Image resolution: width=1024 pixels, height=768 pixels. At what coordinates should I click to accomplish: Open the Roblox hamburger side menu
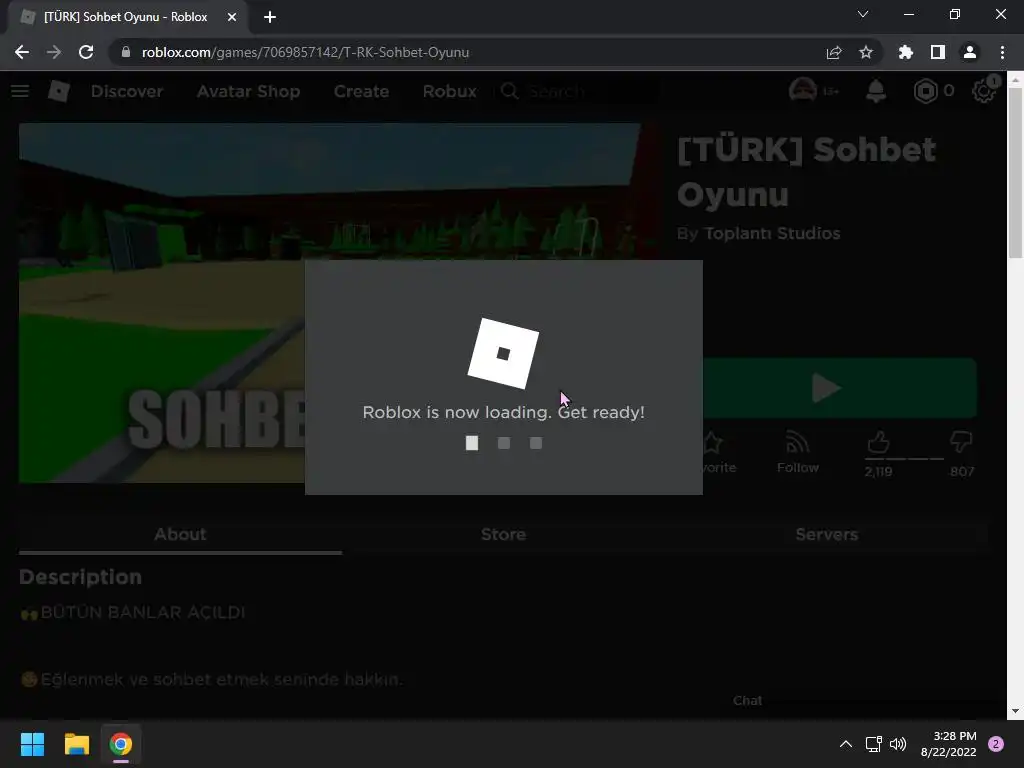pos(20,91)
